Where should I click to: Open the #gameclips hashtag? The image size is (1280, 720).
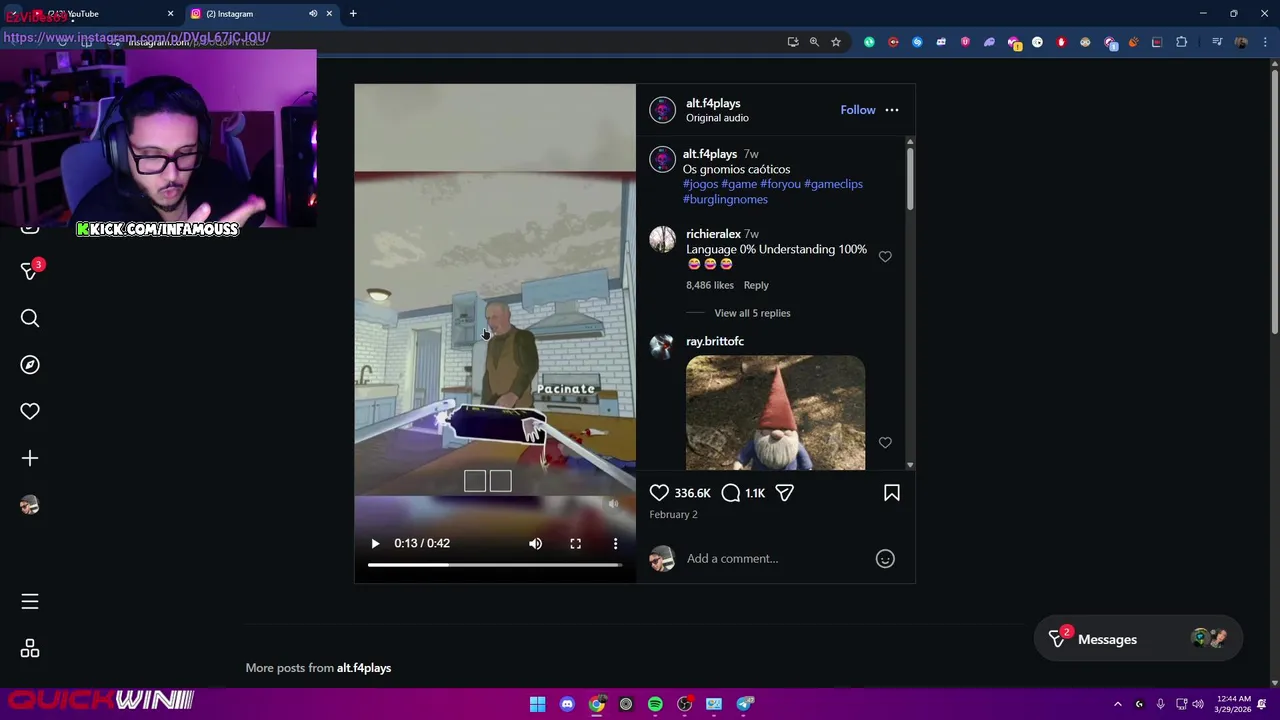pos(833,184)
